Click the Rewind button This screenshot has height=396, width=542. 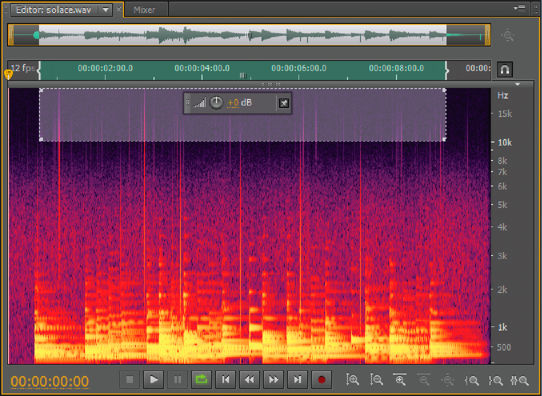tap(249, 380)
